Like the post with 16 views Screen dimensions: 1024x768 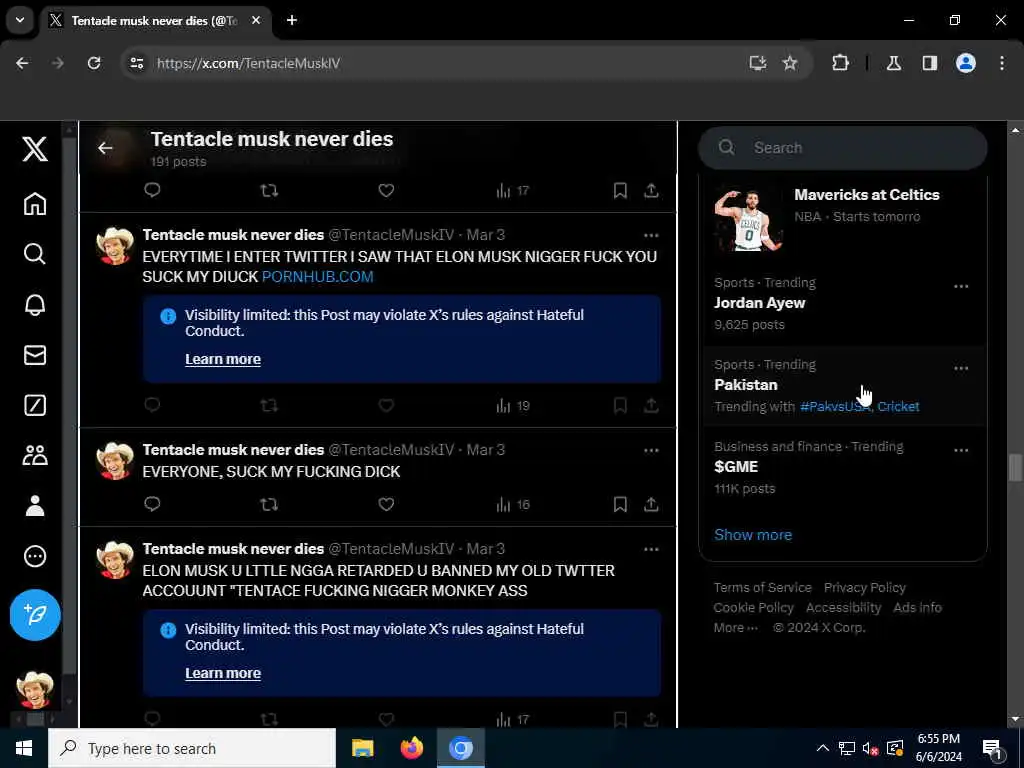tap(386, 504)
